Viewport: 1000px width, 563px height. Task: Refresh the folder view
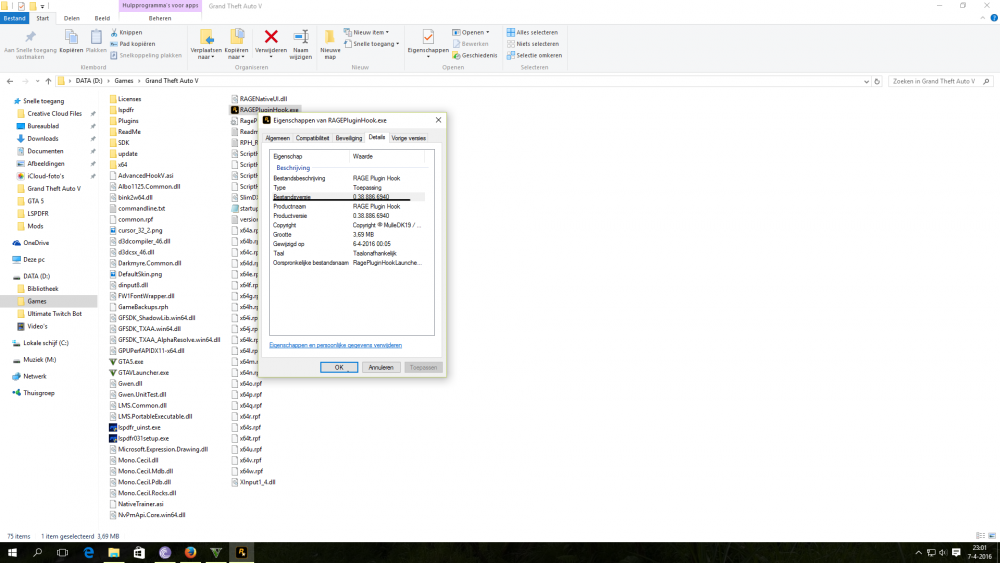coord(877,82)
